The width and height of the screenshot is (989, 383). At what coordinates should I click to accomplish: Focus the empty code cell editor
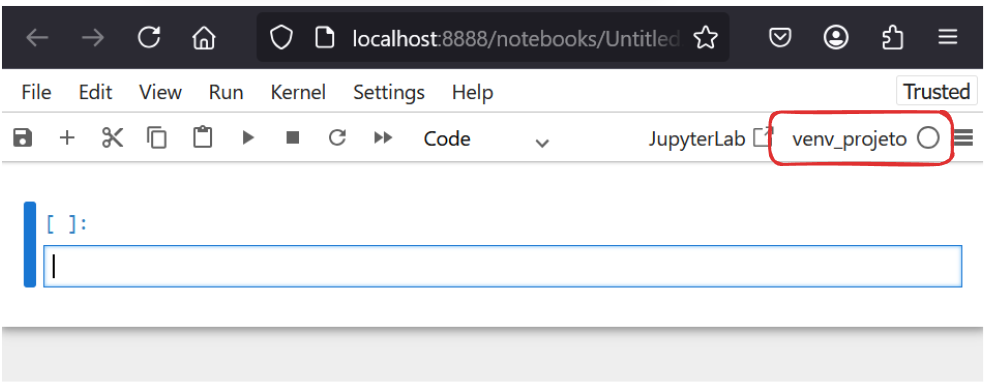503,266
